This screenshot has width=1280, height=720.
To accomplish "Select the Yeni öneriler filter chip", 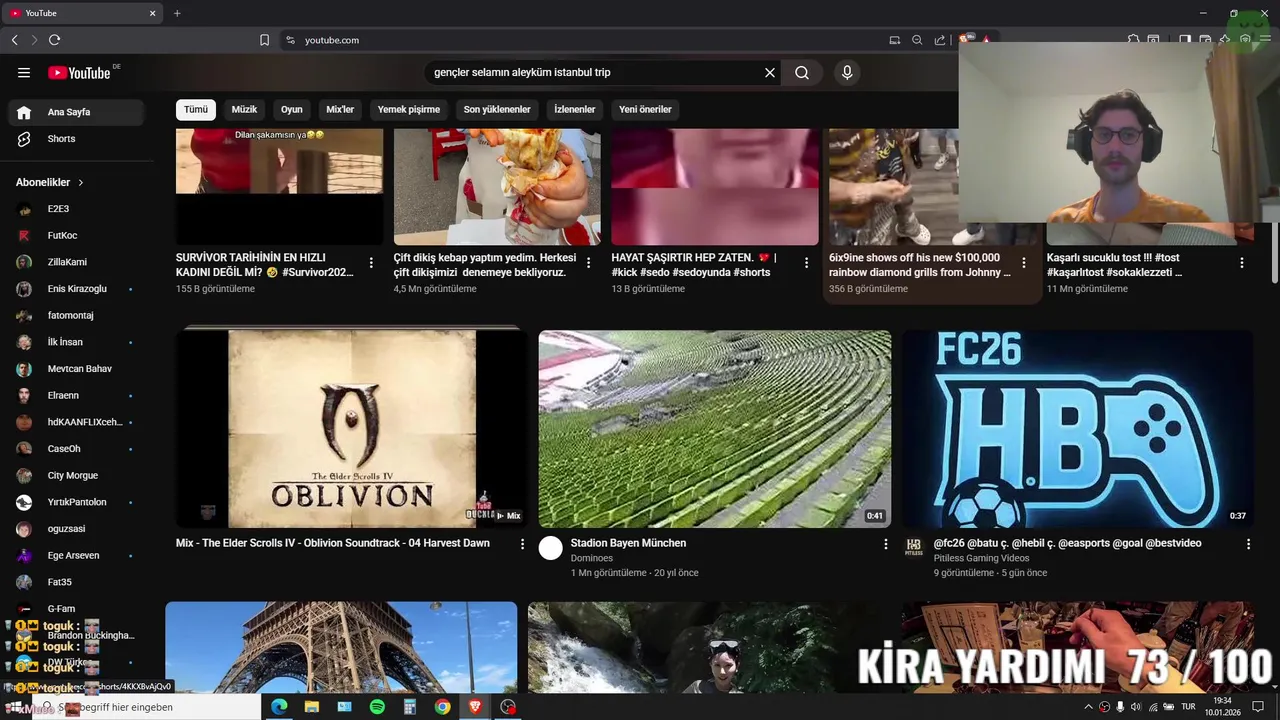I will (x=645, y=109).
